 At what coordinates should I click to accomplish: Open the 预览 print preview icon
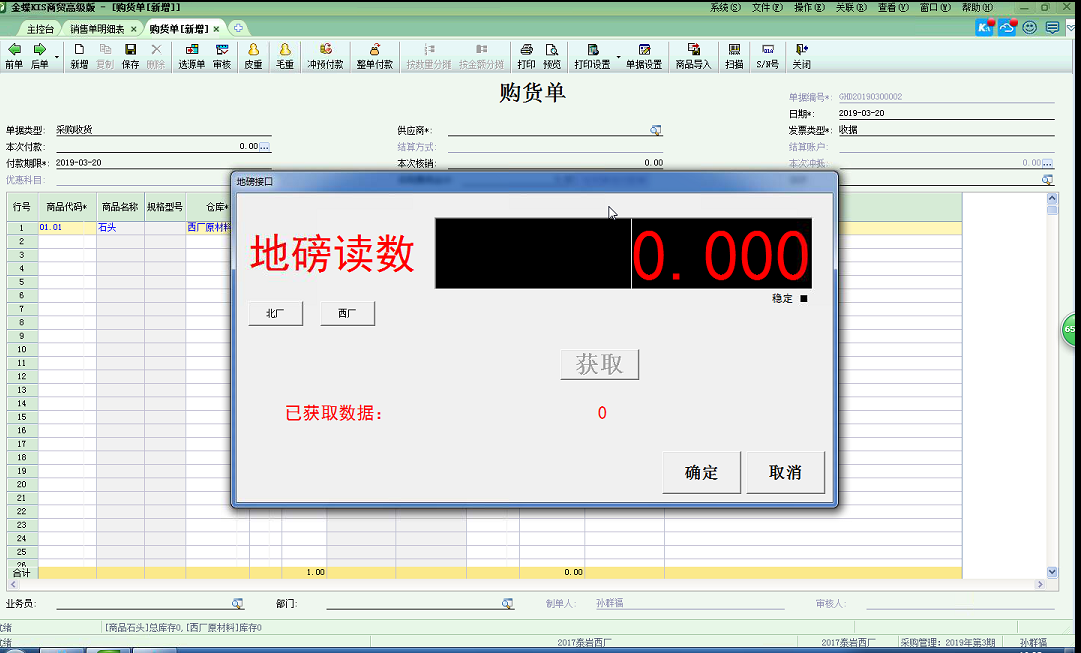[x=552, y=55]
